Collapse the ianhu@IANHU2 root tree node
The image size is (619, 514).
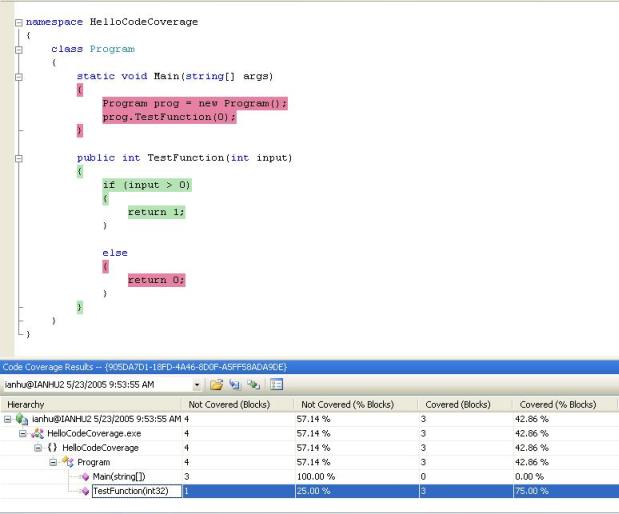tap(8, 419)
